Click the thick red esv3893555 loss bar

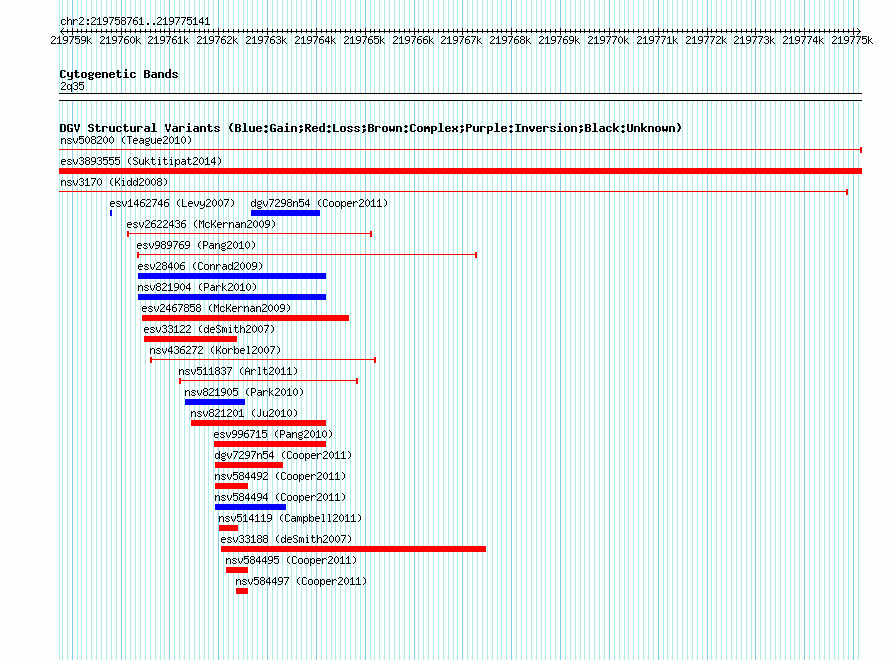[460, 171]
